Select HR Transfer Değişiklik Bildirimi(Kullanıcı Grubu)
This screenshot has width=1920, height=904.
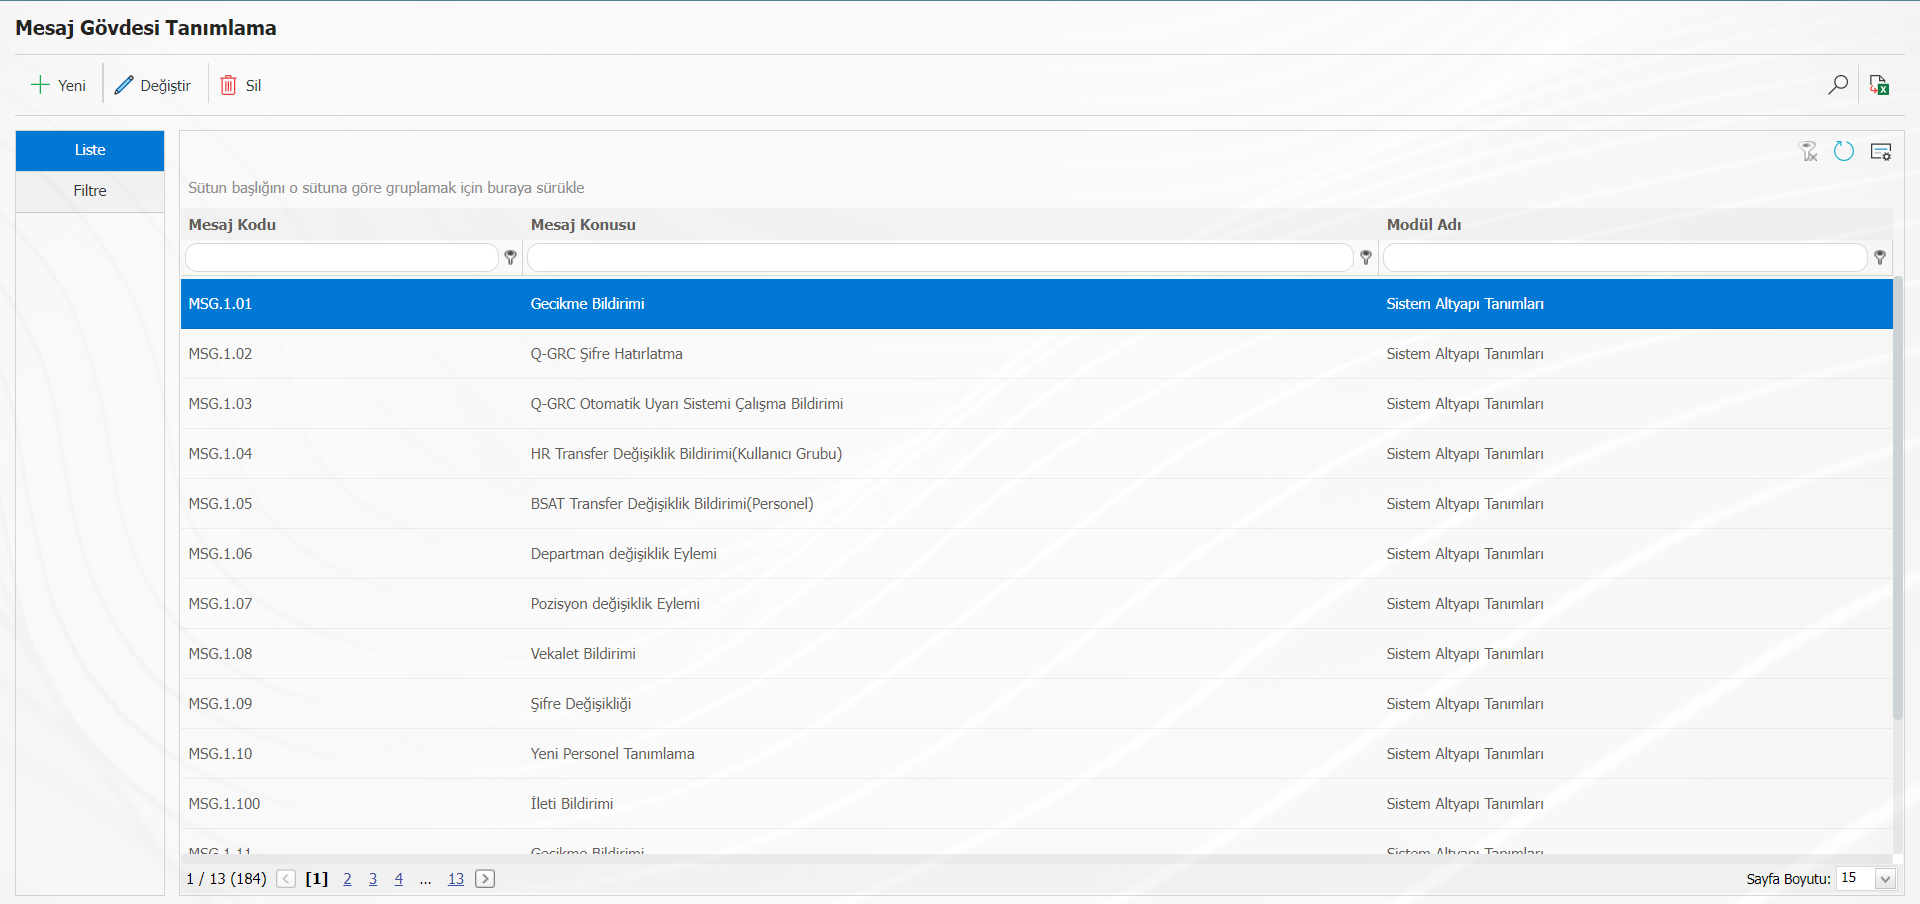tap(686, 454)
